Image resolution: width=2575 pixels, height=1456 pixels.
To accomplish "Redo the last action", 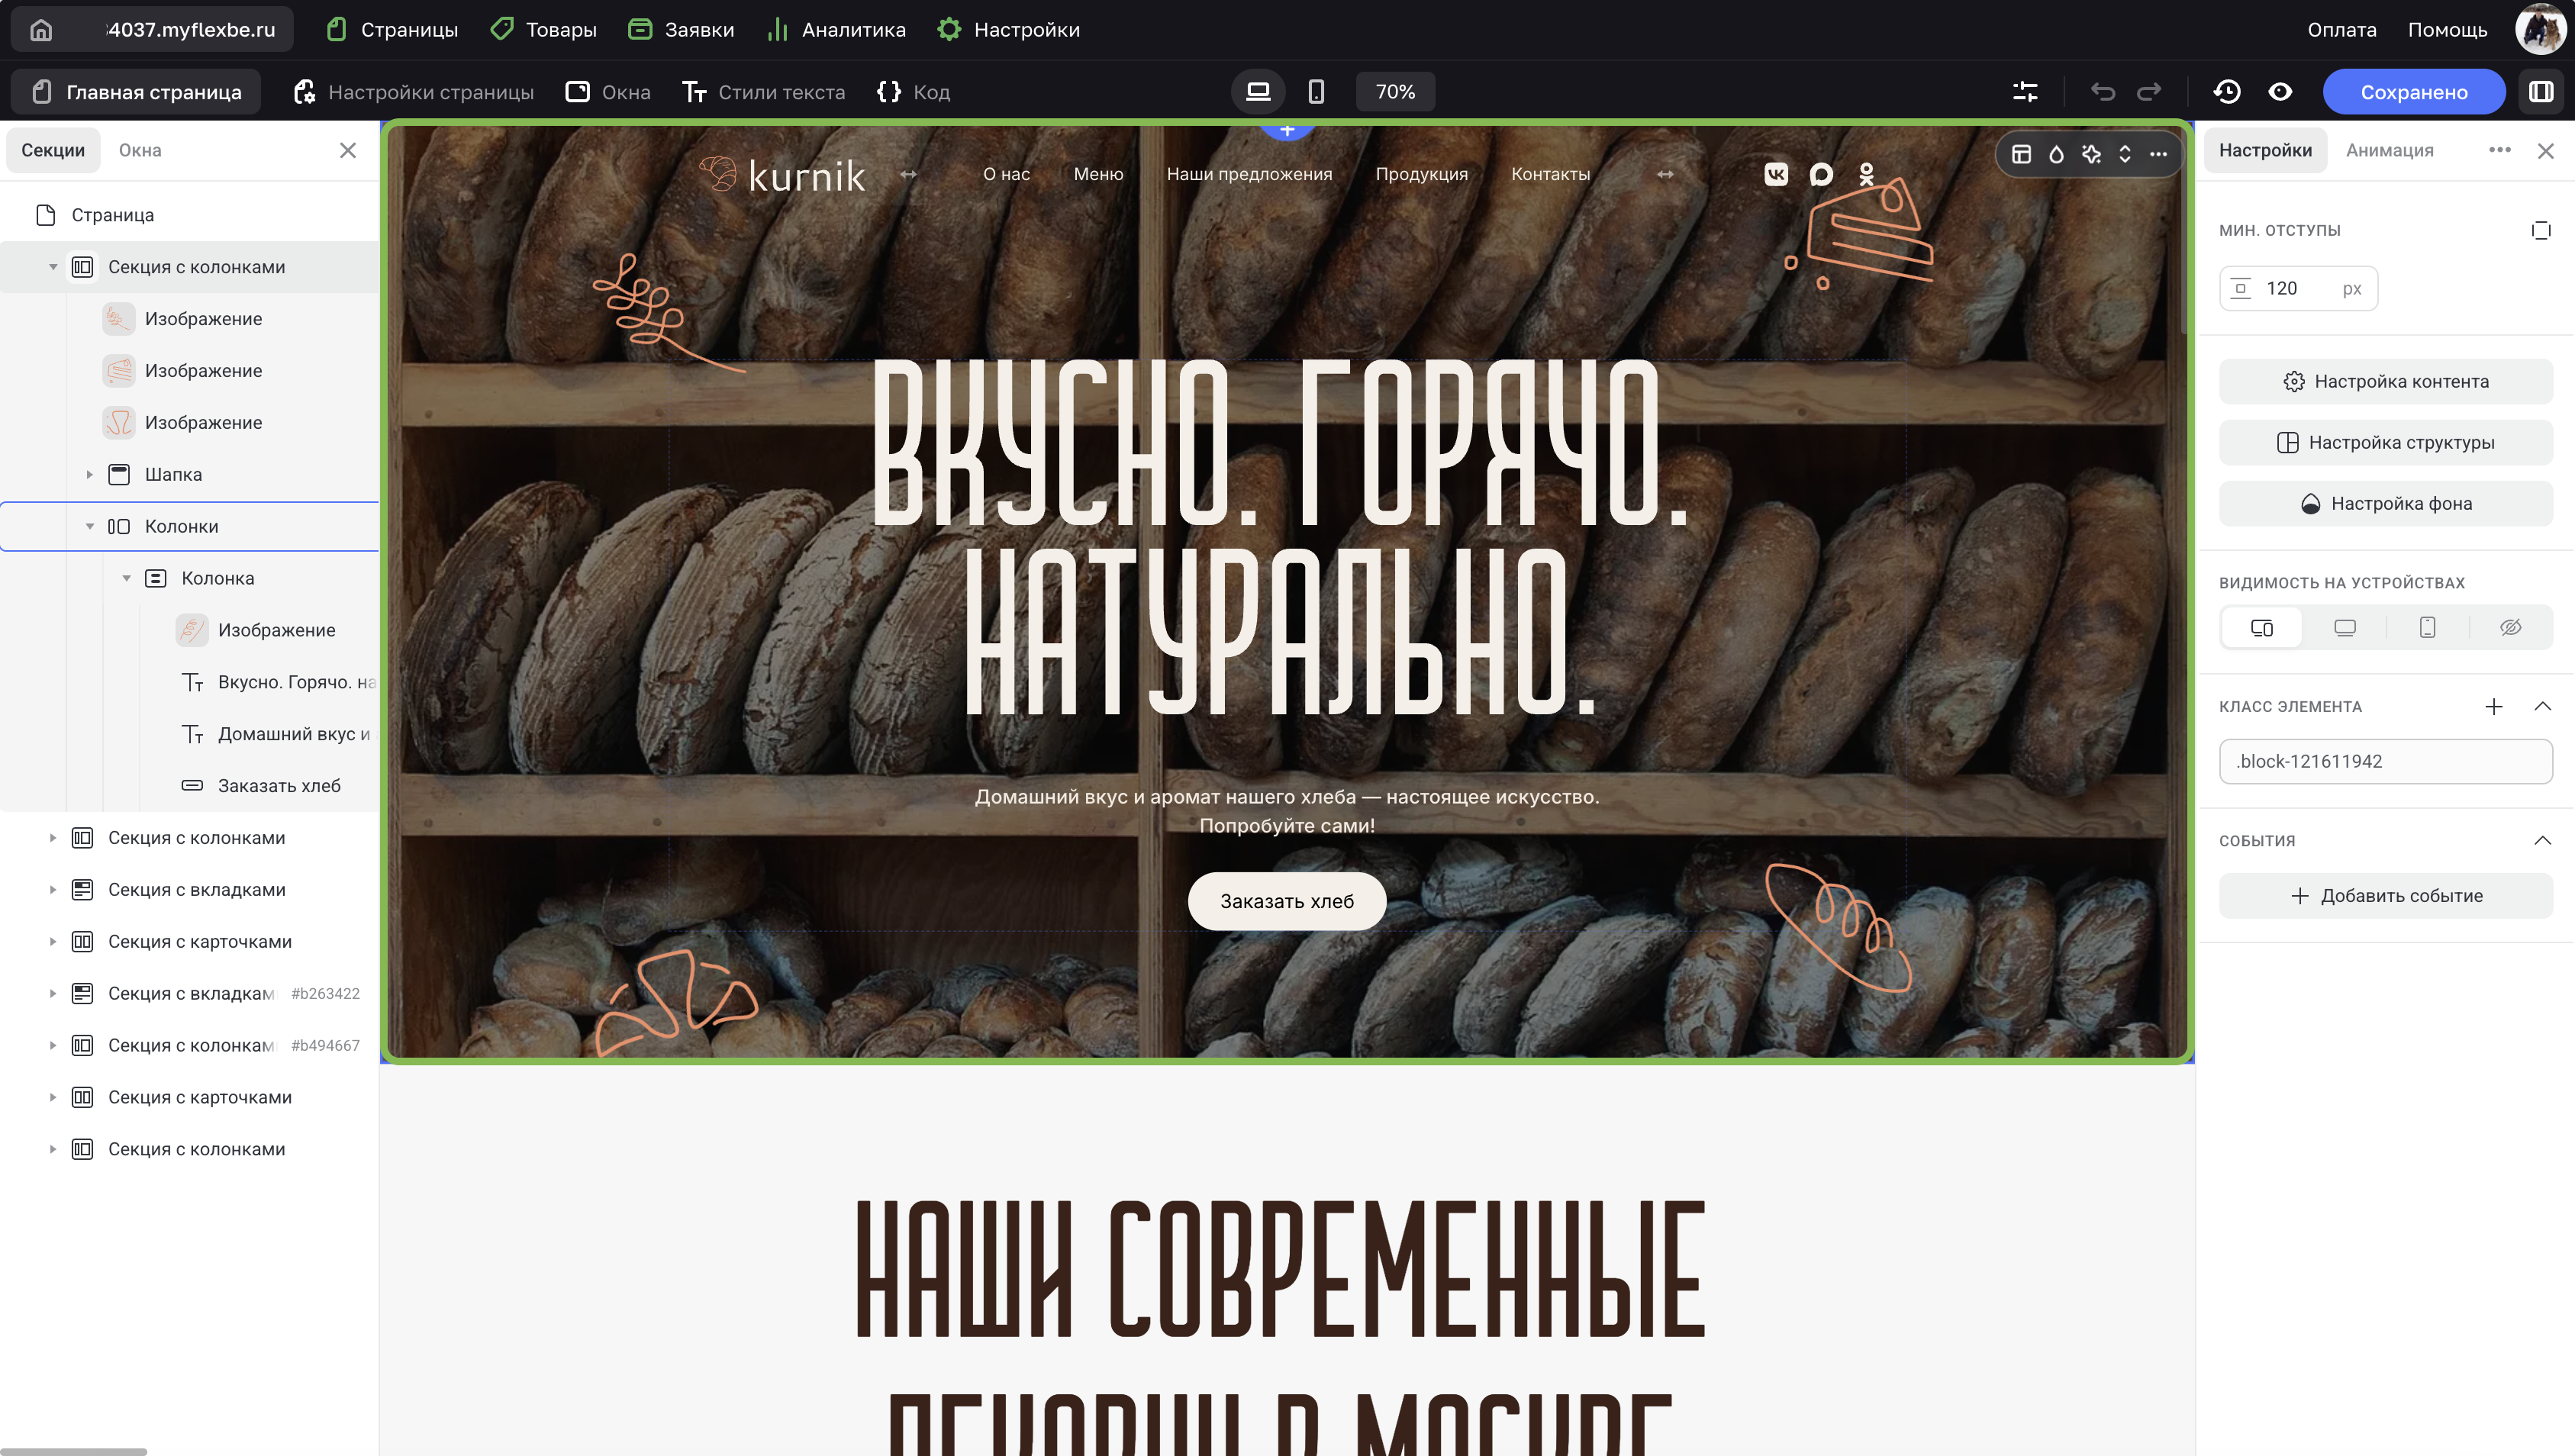I will (2149, 92).
